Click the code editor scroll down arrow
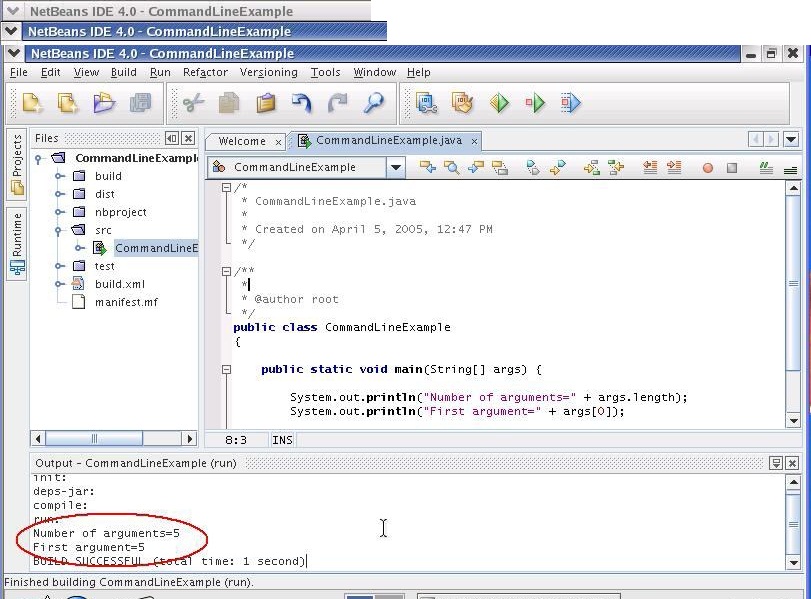This screenshot has width=811, height=599. (793, 421)
